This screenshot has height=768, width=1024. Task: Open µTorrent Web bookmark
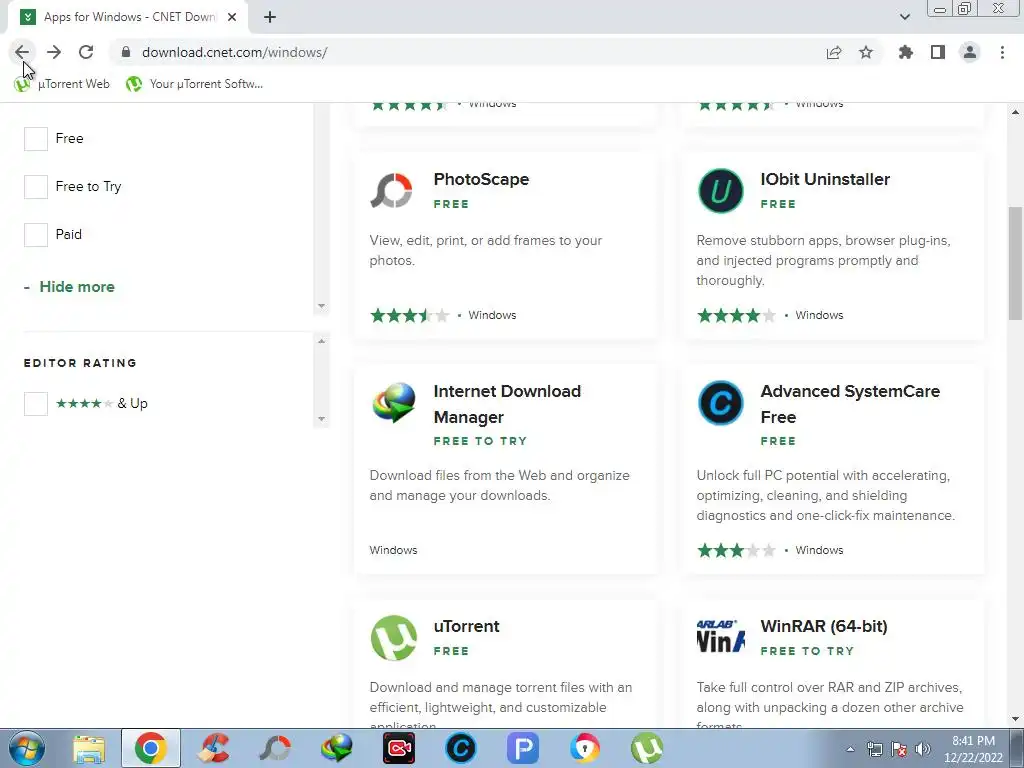(x=62, y=84)
